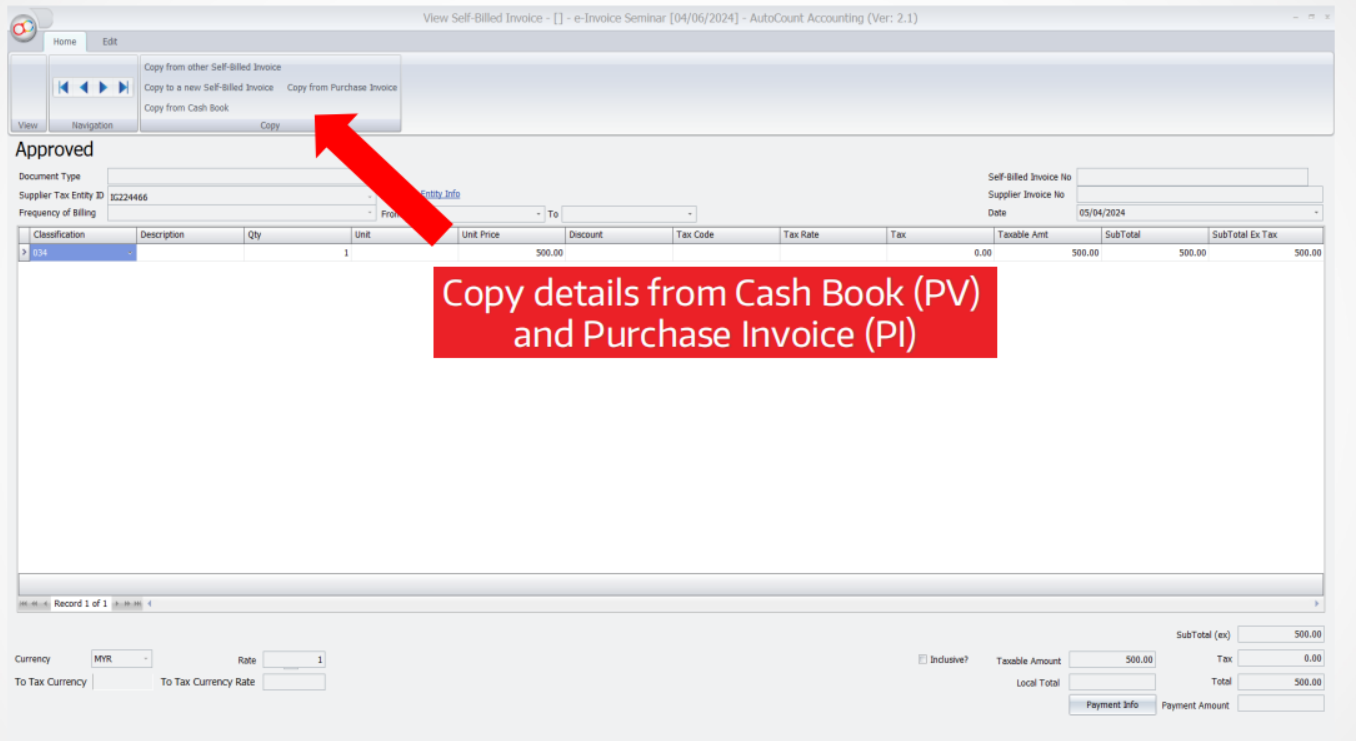Screen dimensions: 1356x741
Task: Expand the Supplier Tax Entity ID dropdown
Action: point(370,197)
